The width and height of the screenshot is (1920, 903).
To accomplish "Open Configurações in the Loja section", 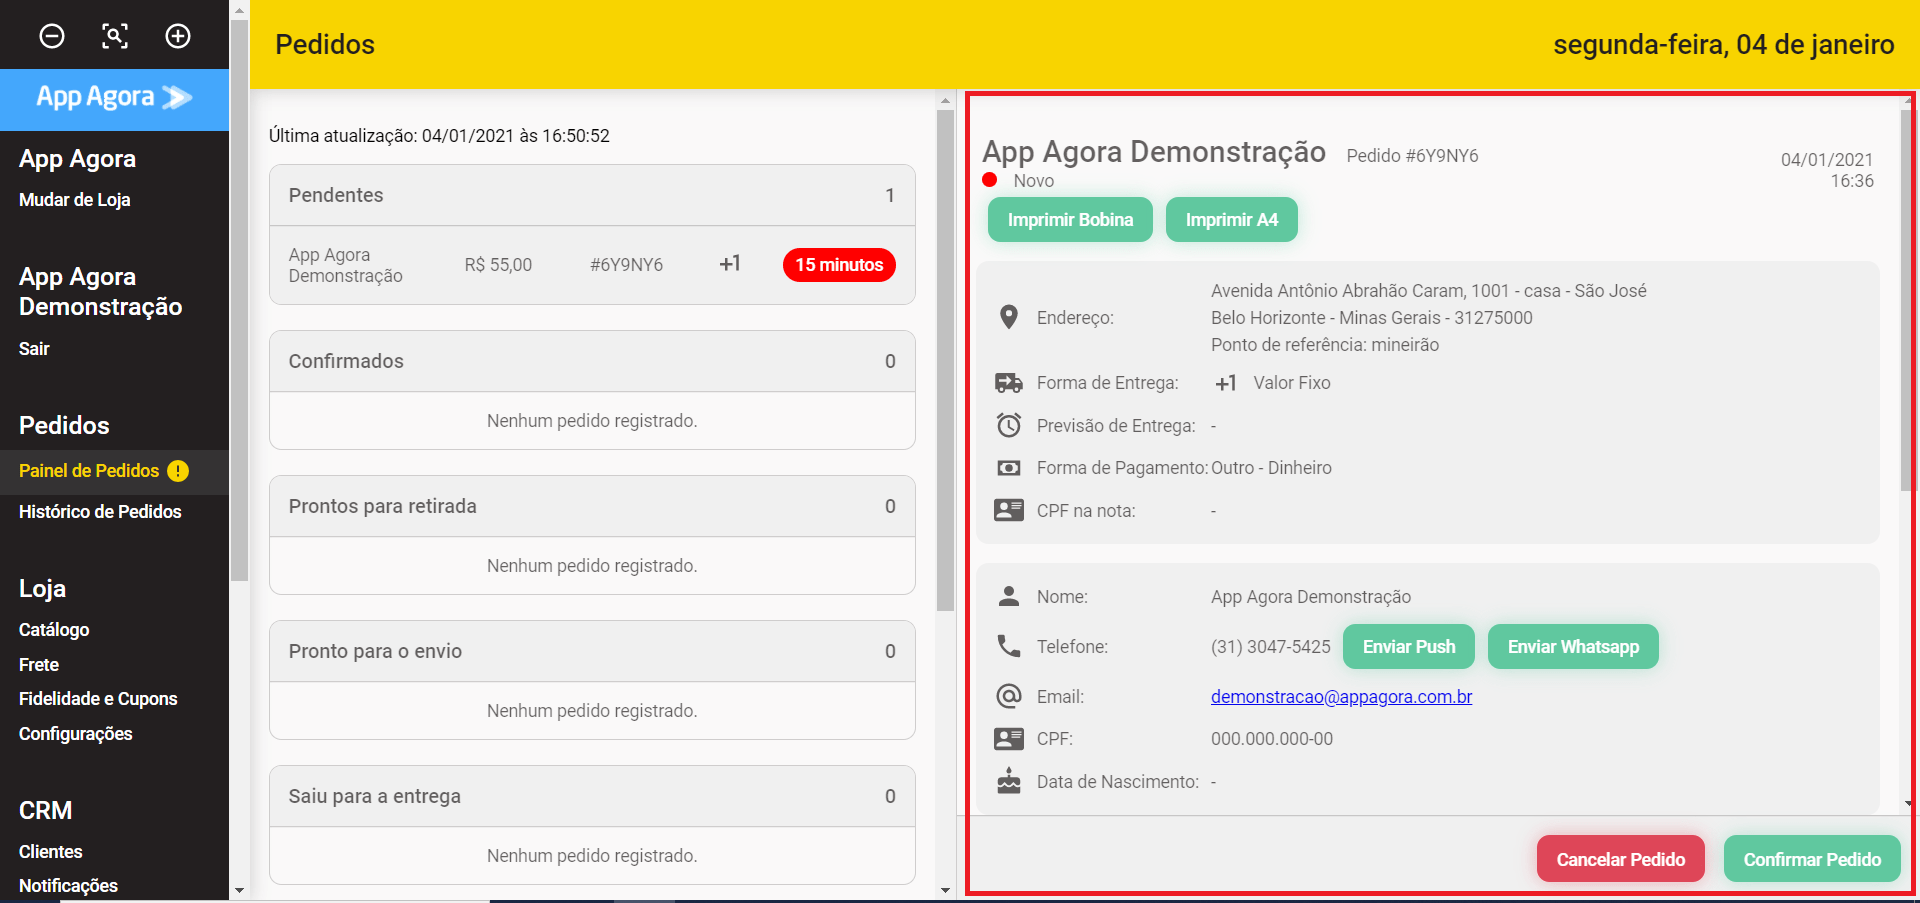I will coord(76,734).
